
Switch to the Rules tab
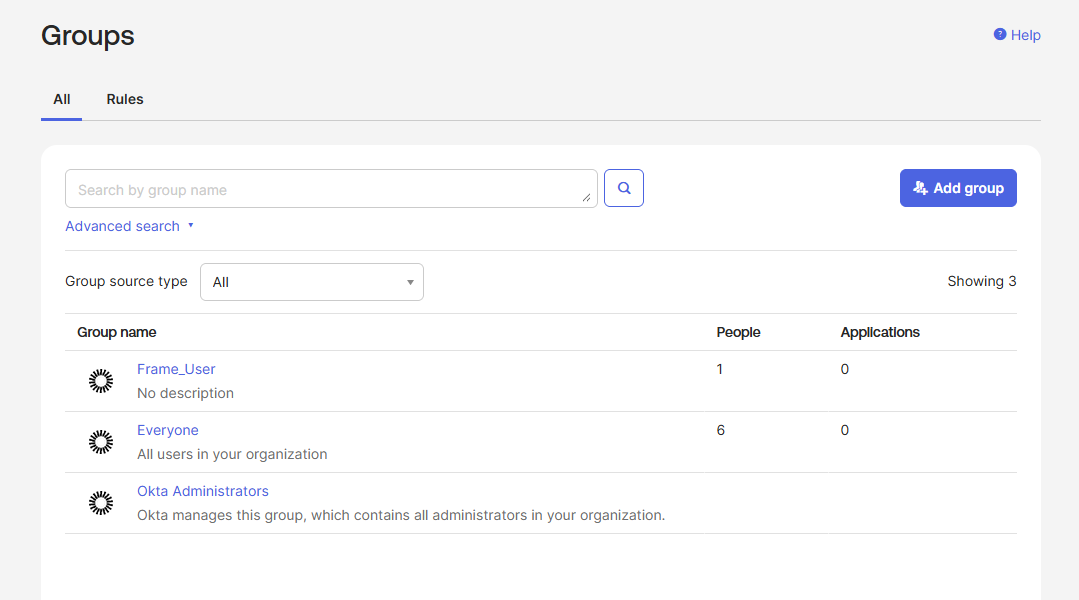point(125,99)
